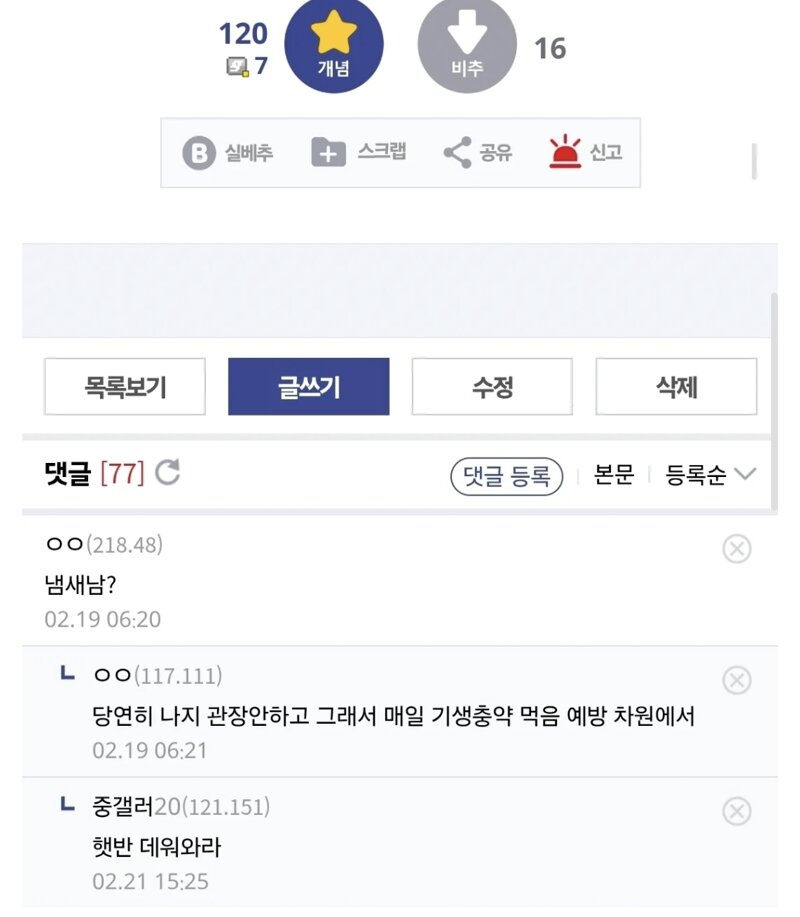Open the 목록보기 post list
This screenshot has width=800, height=917.
(125, 387)
